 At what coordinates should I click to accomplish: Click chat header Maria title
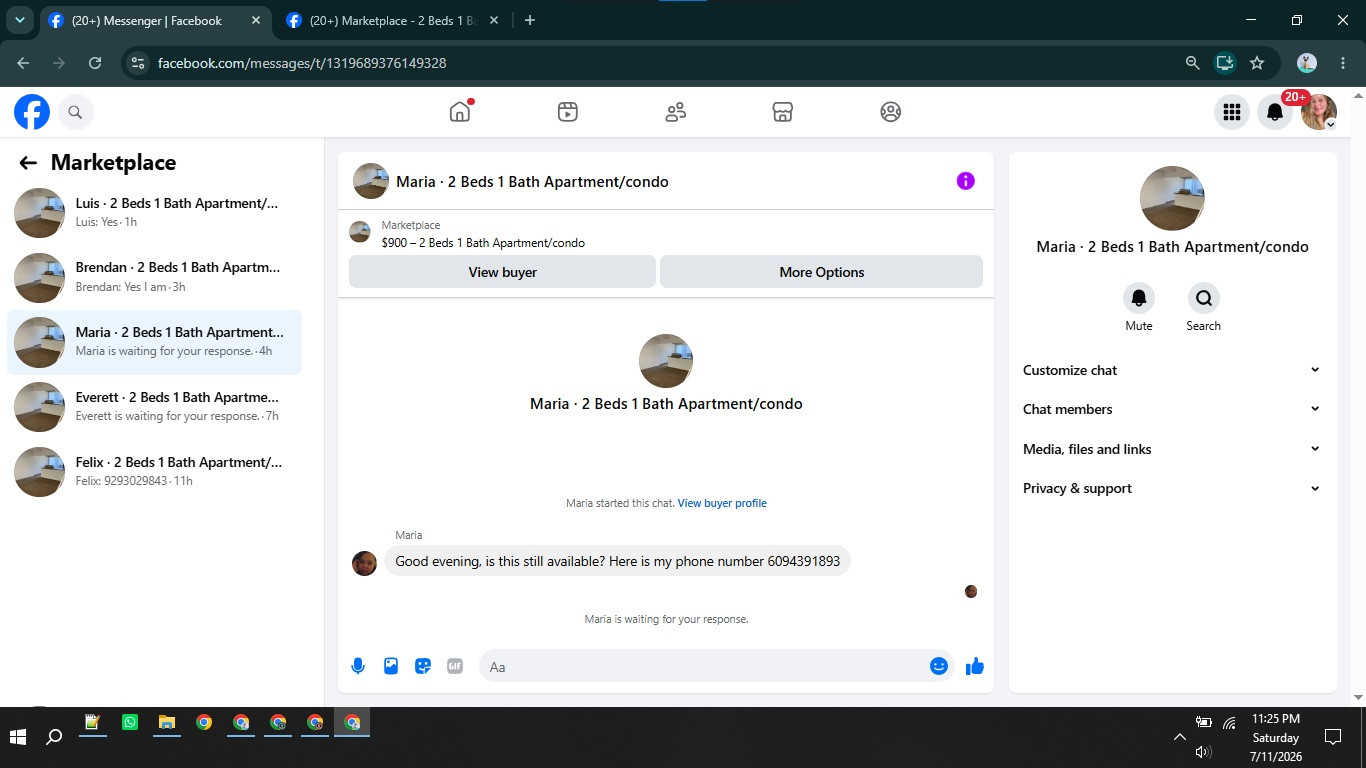532,182
